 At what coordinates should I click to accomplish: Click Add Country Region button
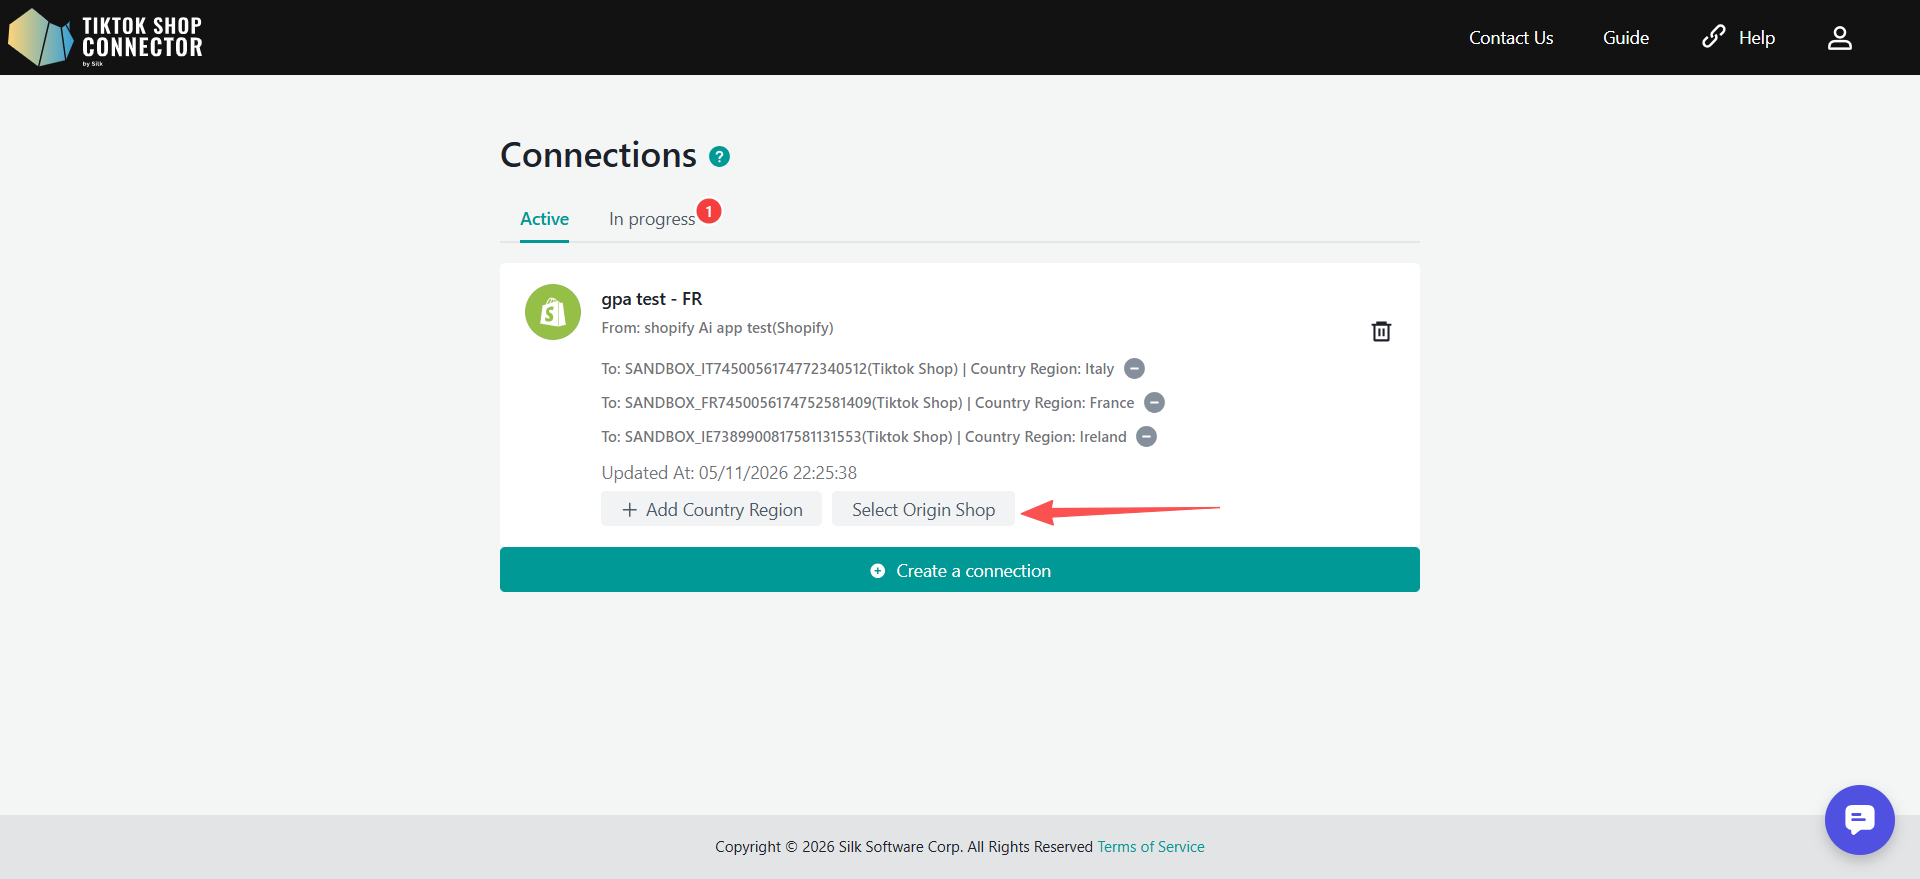pyautogui.click(x=711, y=509)
